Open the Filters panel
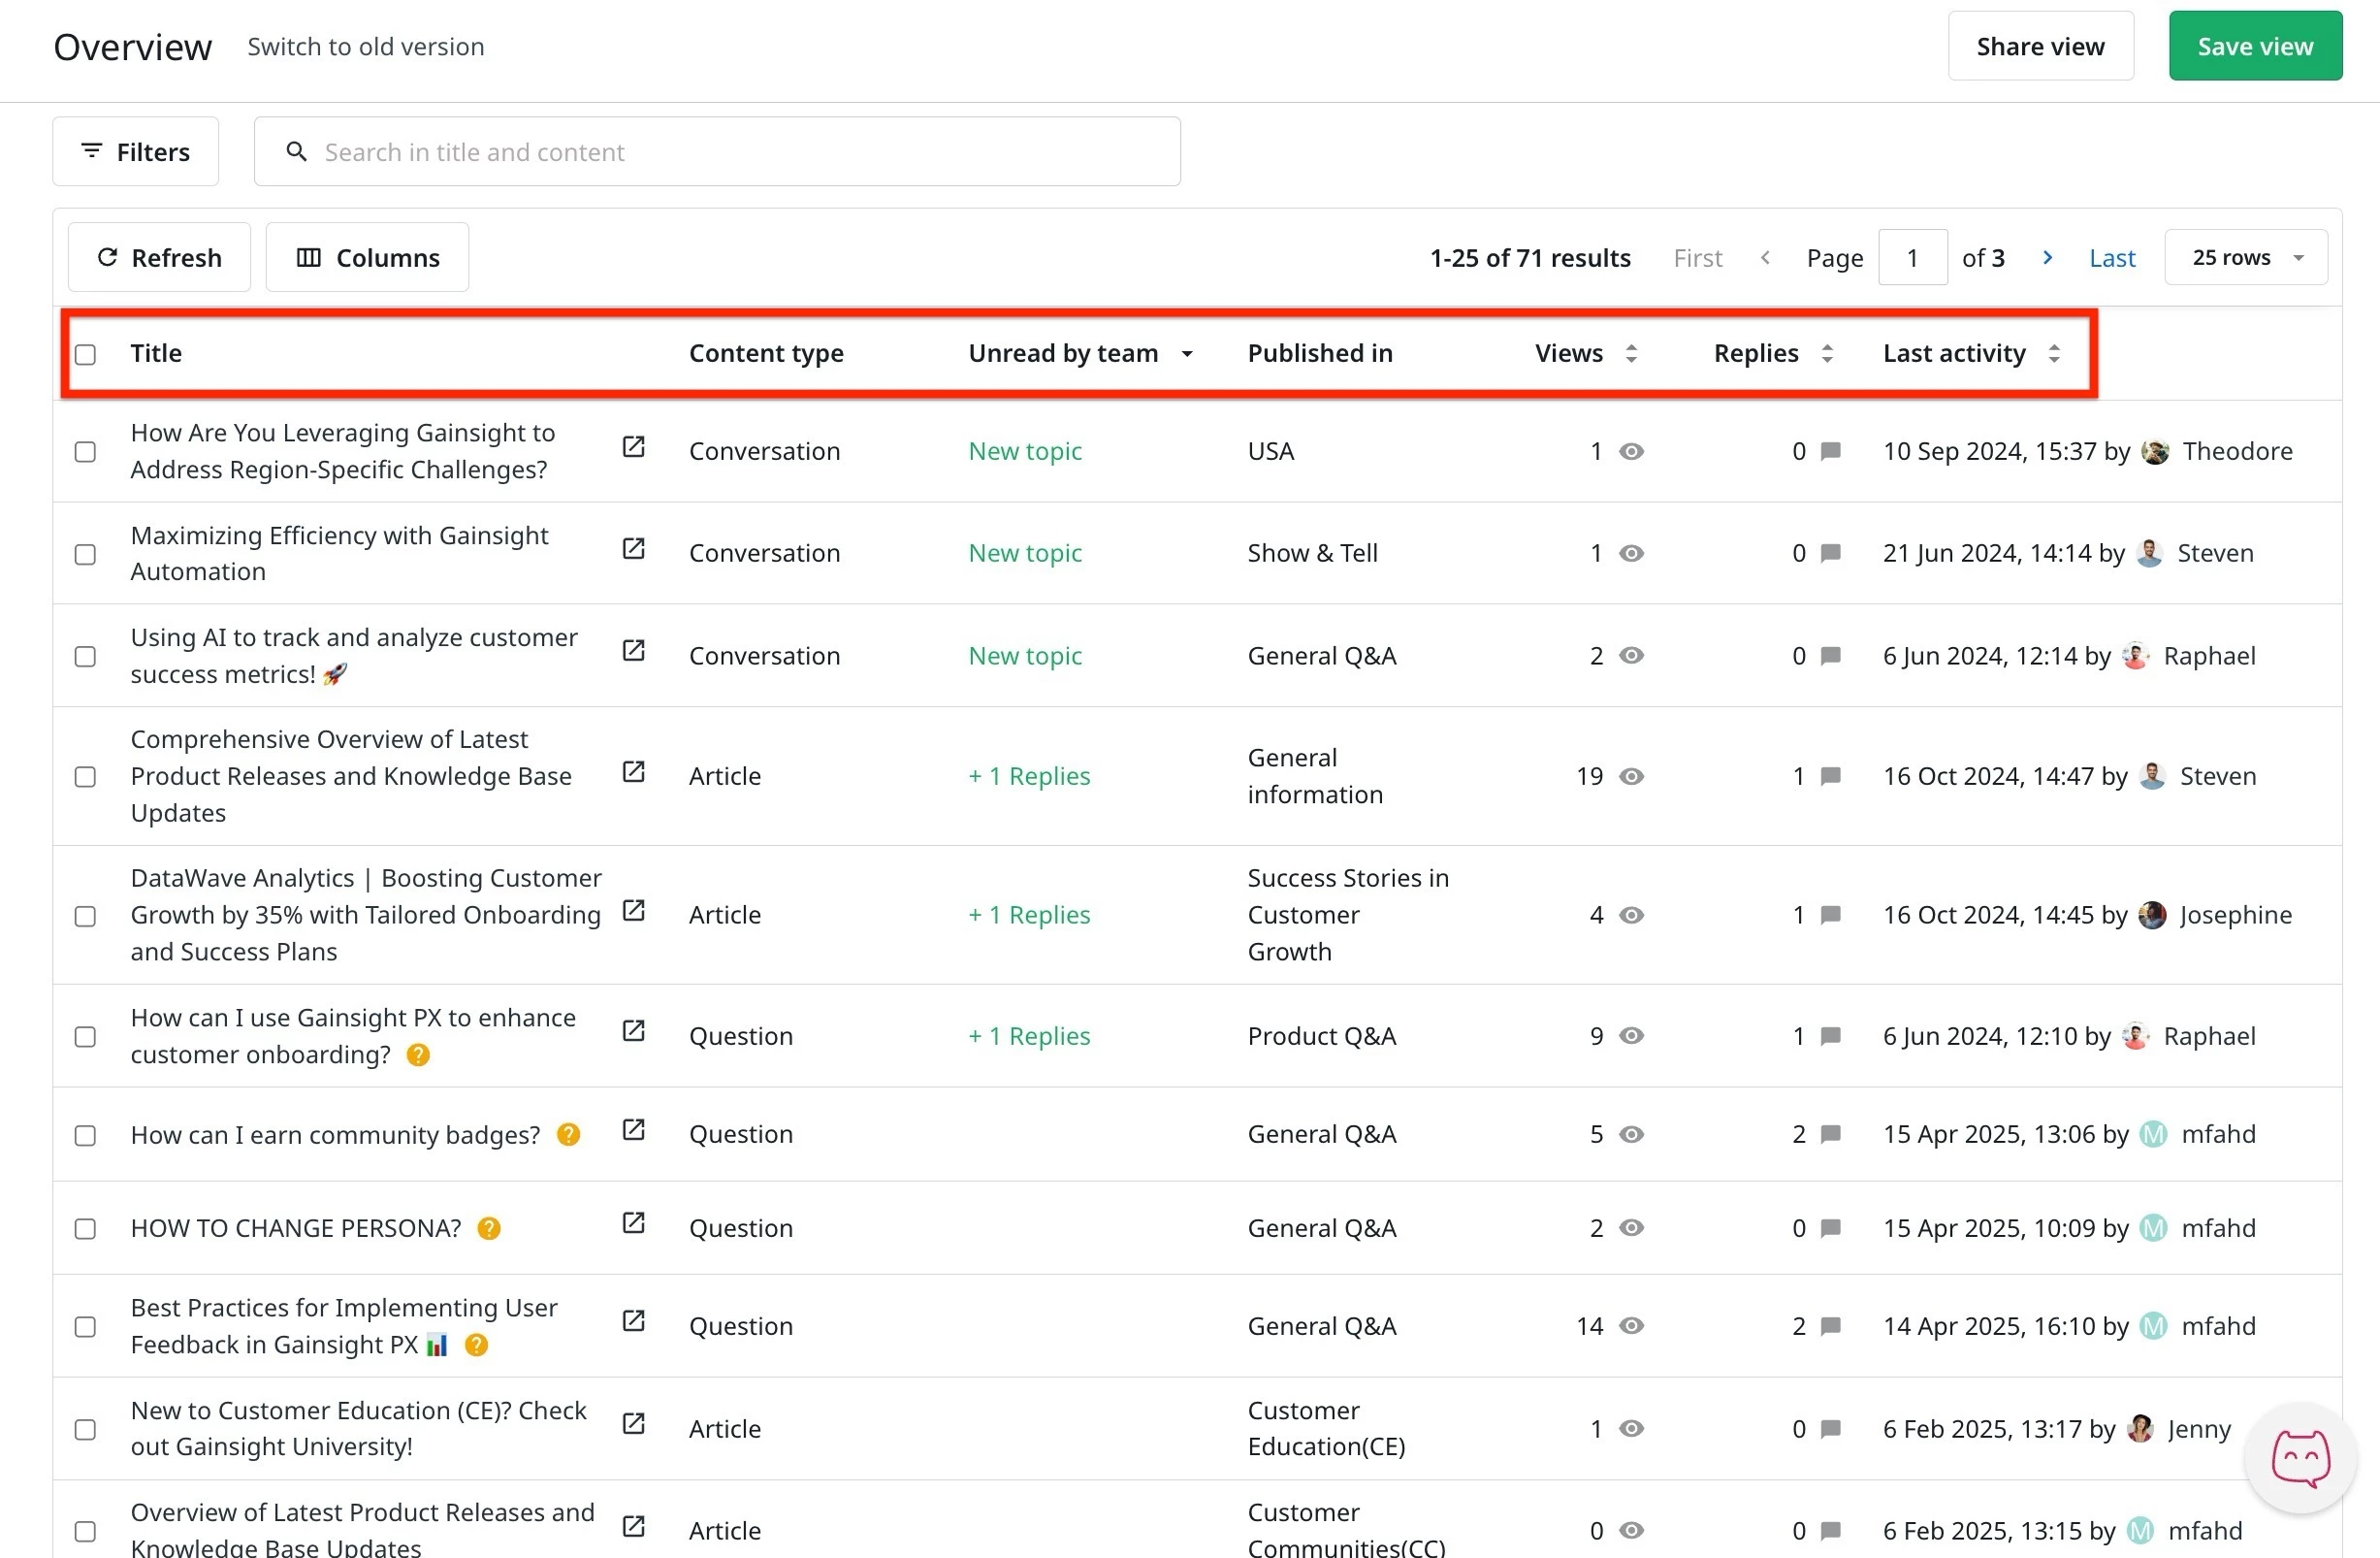The width and height of the screenshot is (2380, 1558). [135, 151]
